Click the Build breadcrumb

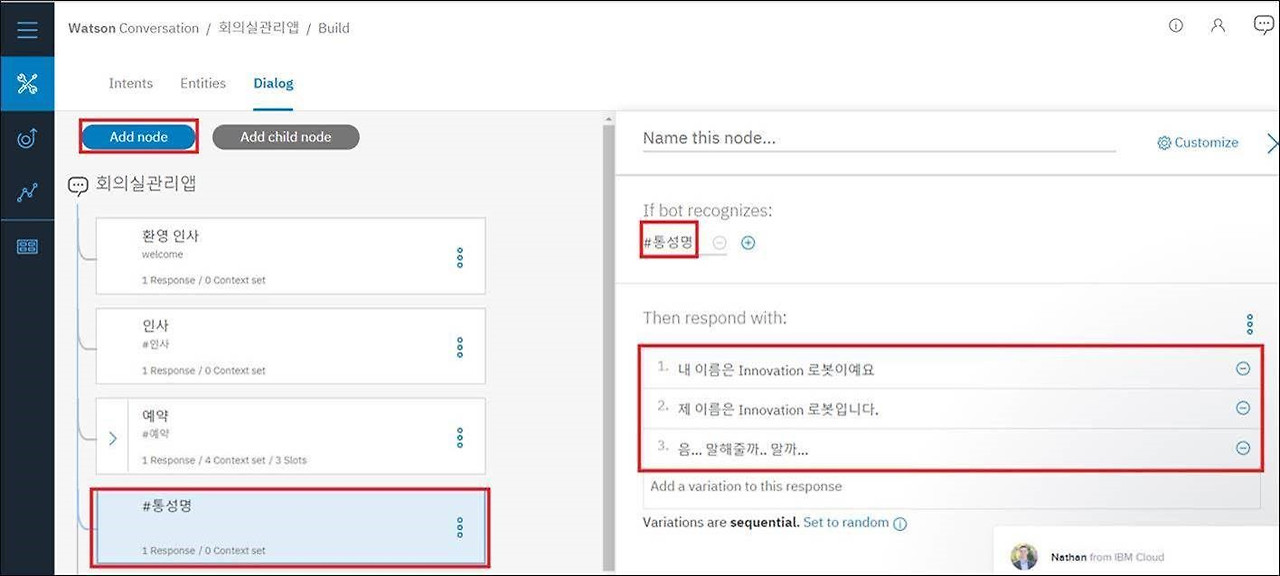[x=334, y=28]
